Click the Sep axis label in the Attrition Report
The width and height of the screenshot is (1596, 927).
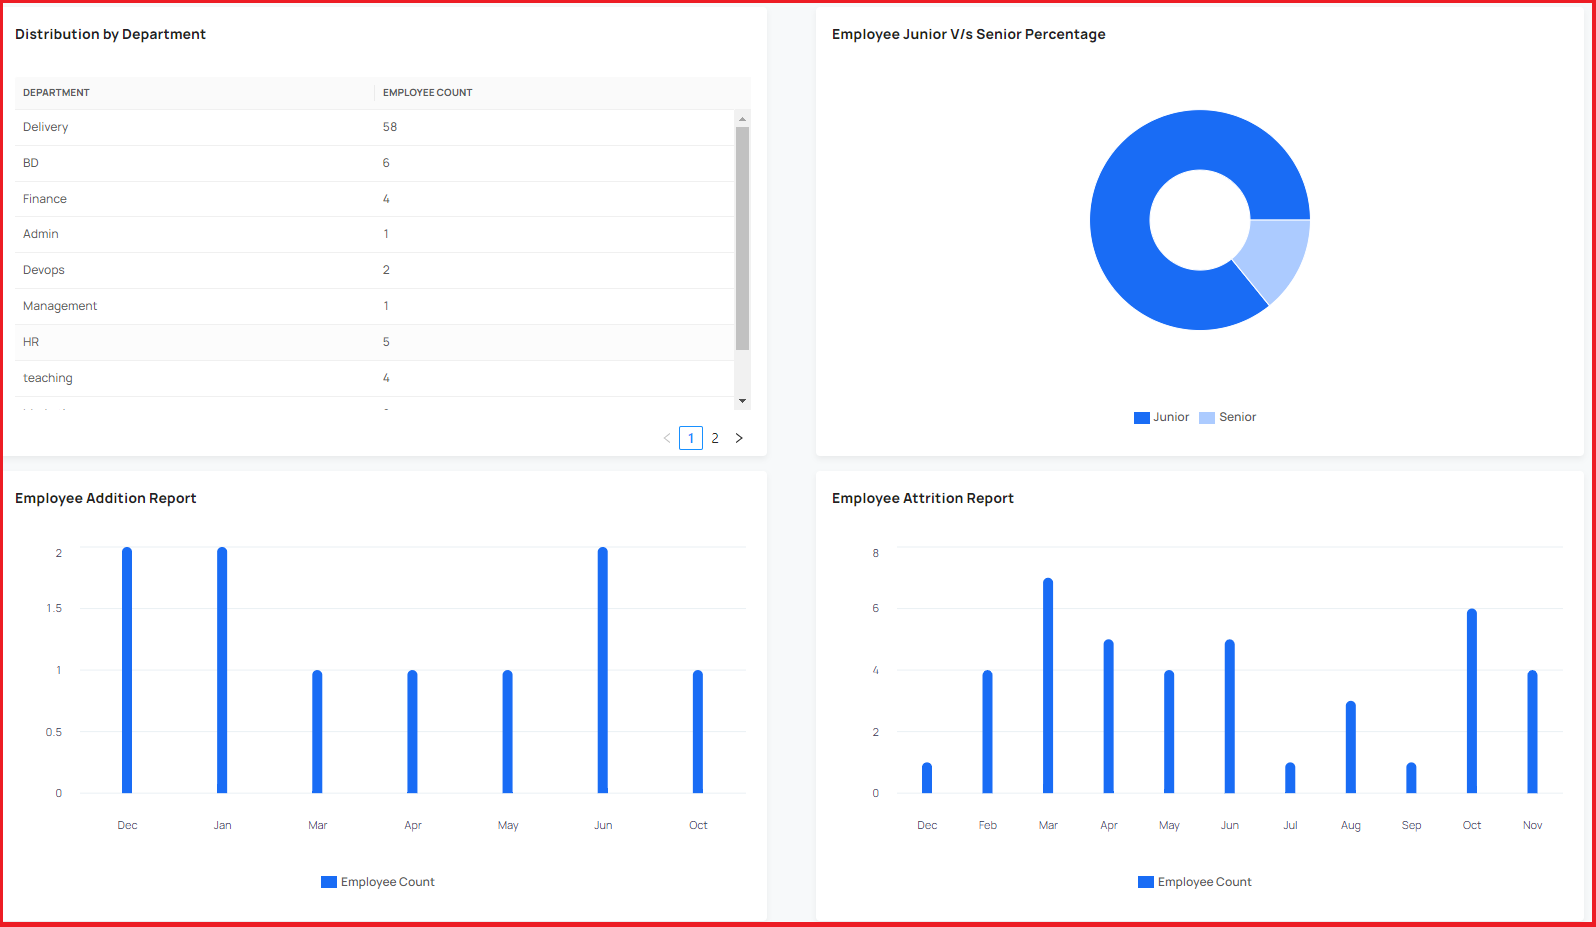coord(1411,825)
